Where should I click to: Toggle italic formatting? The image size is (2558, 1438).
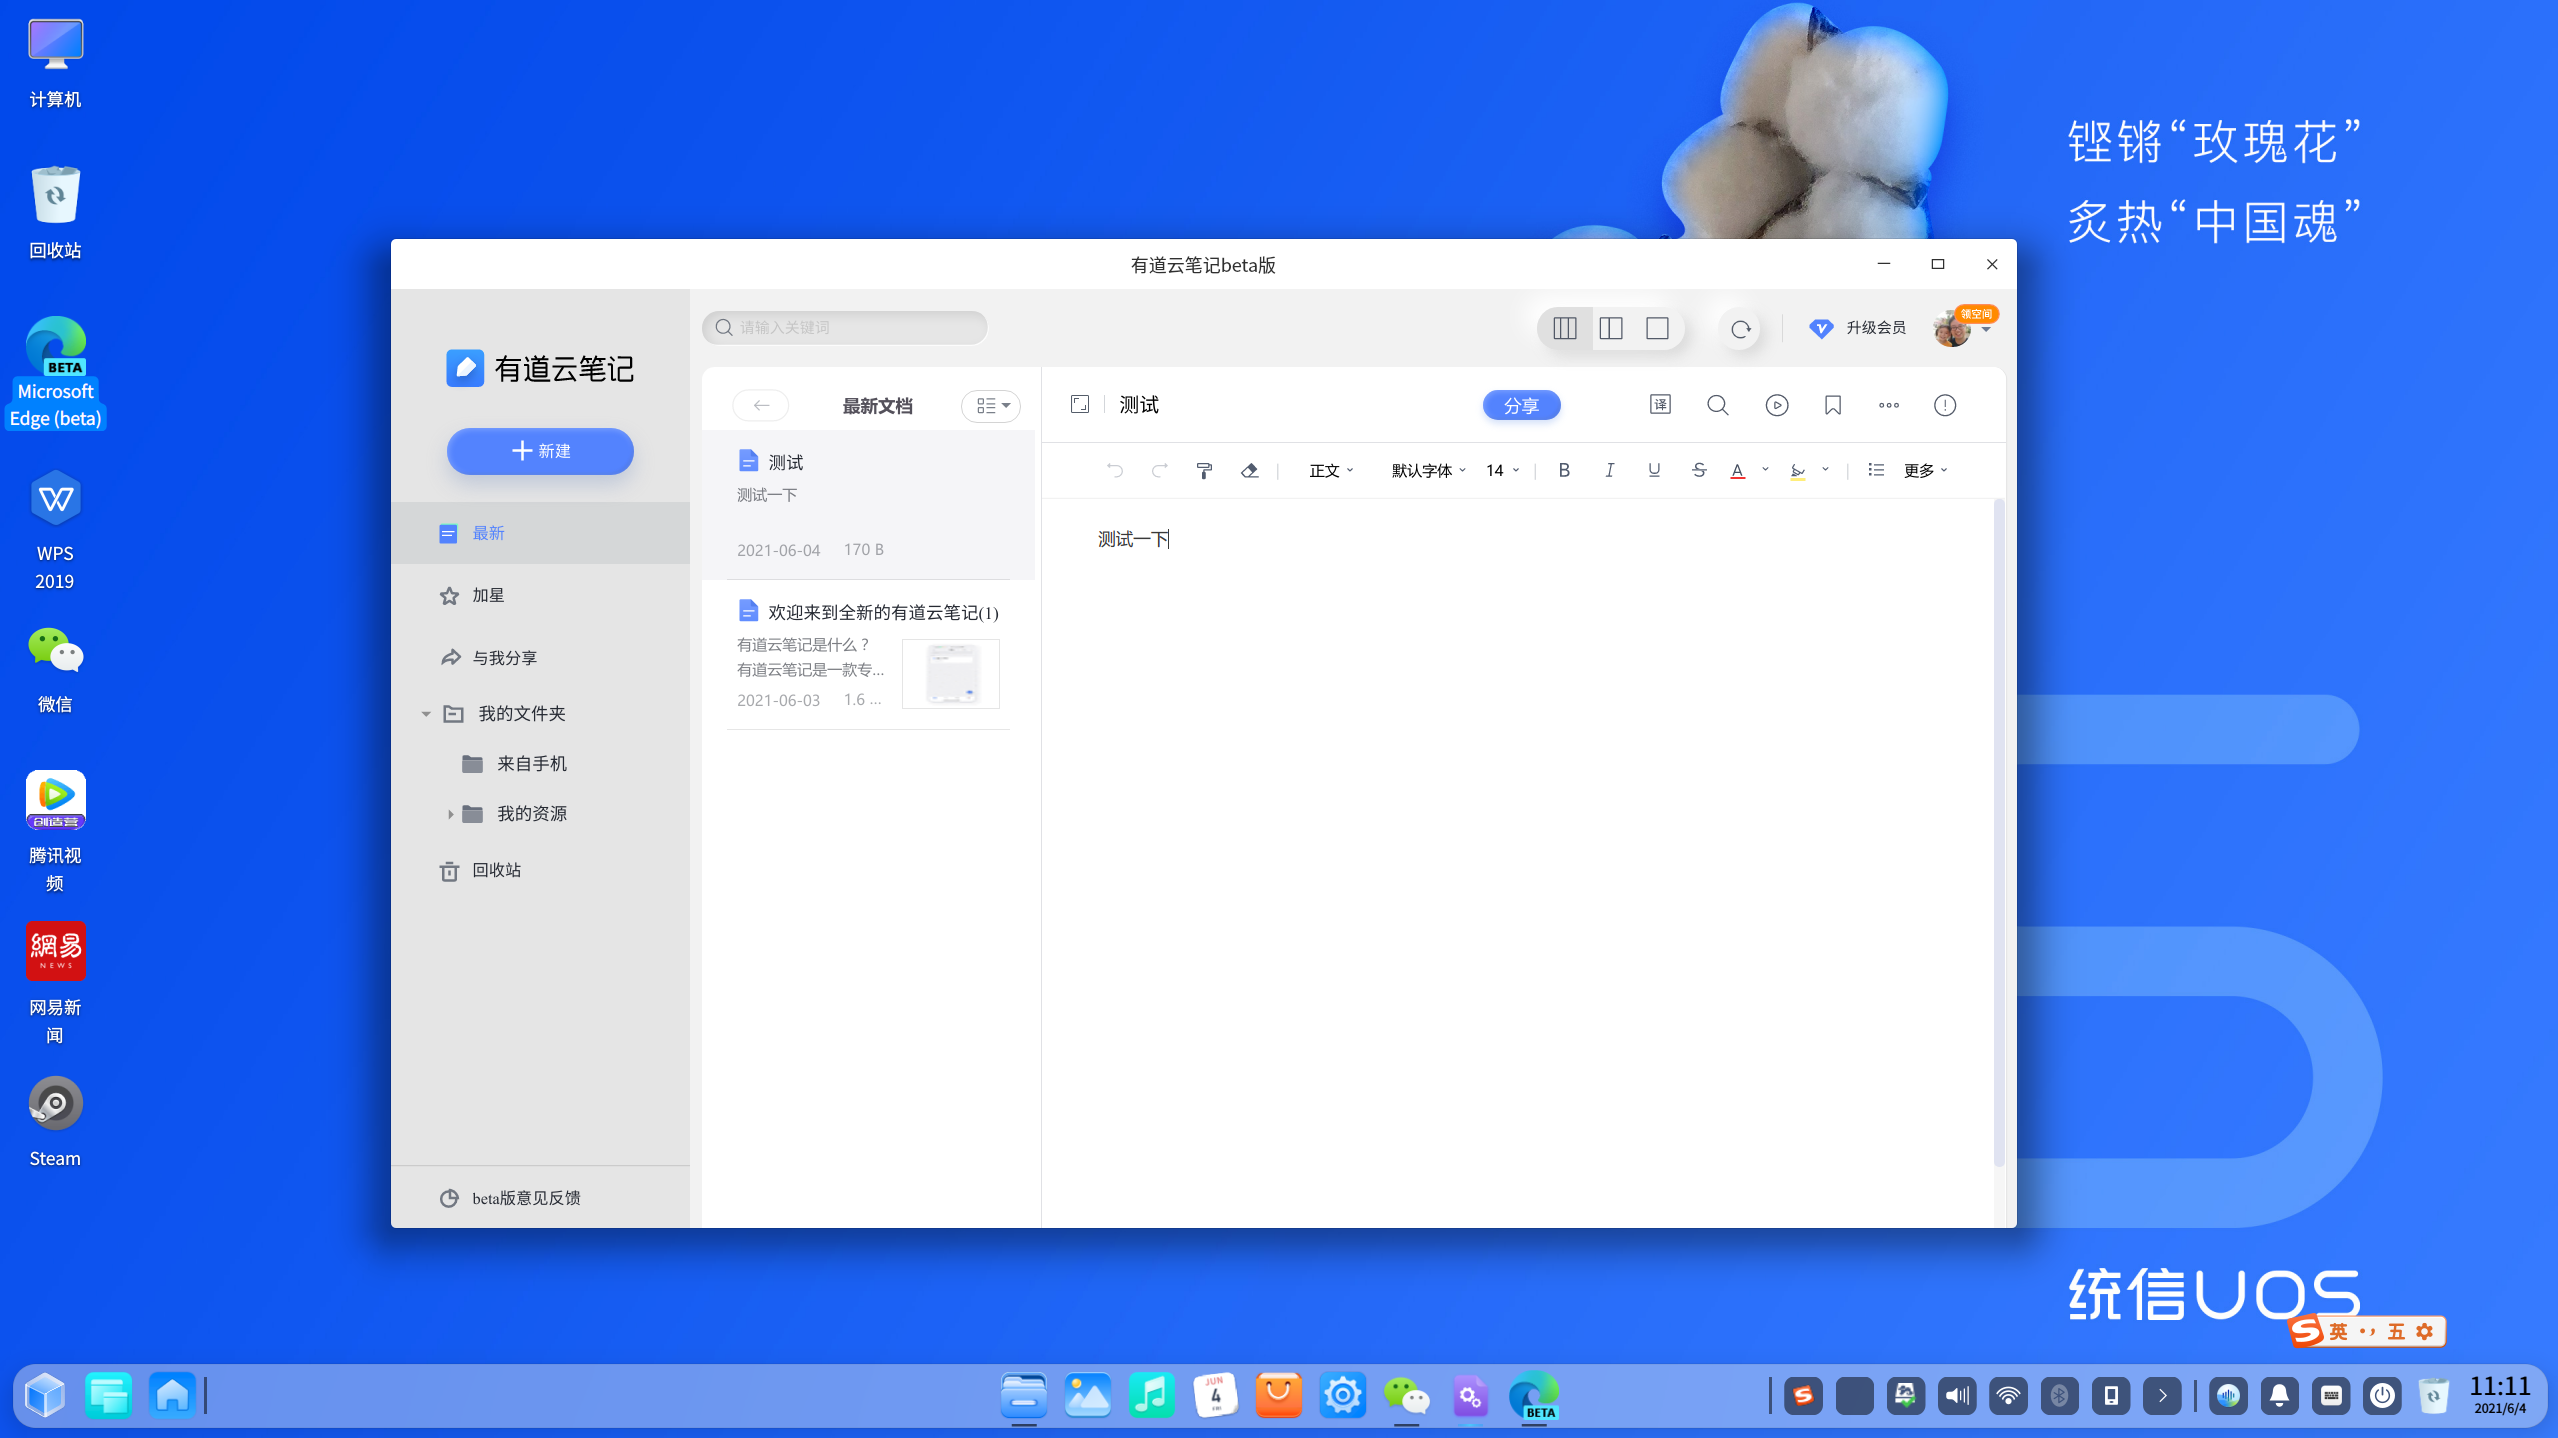click(x=1609, y=470)
